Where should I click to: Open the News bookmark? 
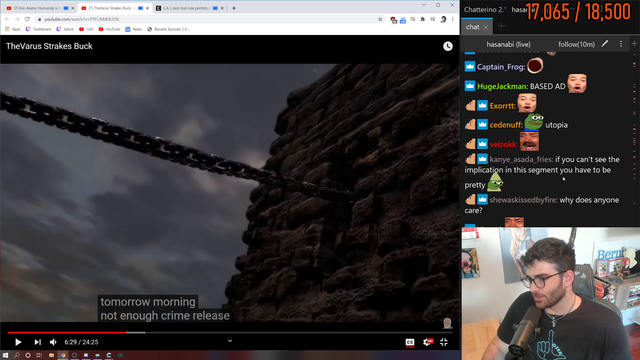coord(133,29)
